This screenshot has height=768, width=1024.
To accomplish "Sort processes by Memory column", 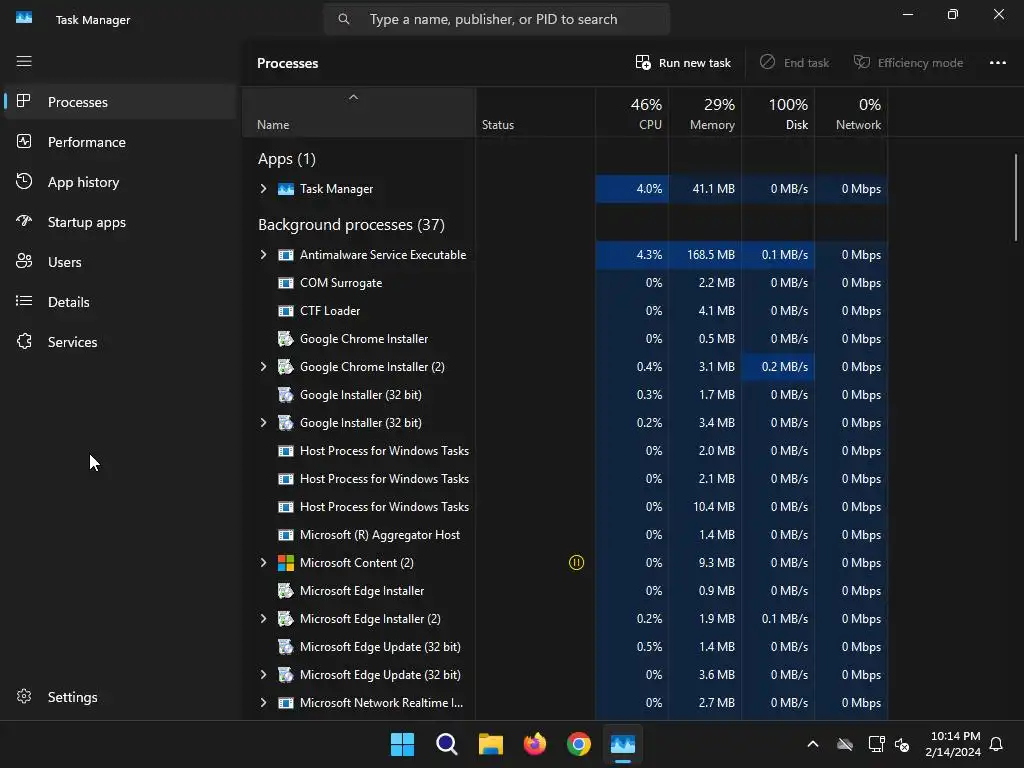I will click(x=705, y=113).
